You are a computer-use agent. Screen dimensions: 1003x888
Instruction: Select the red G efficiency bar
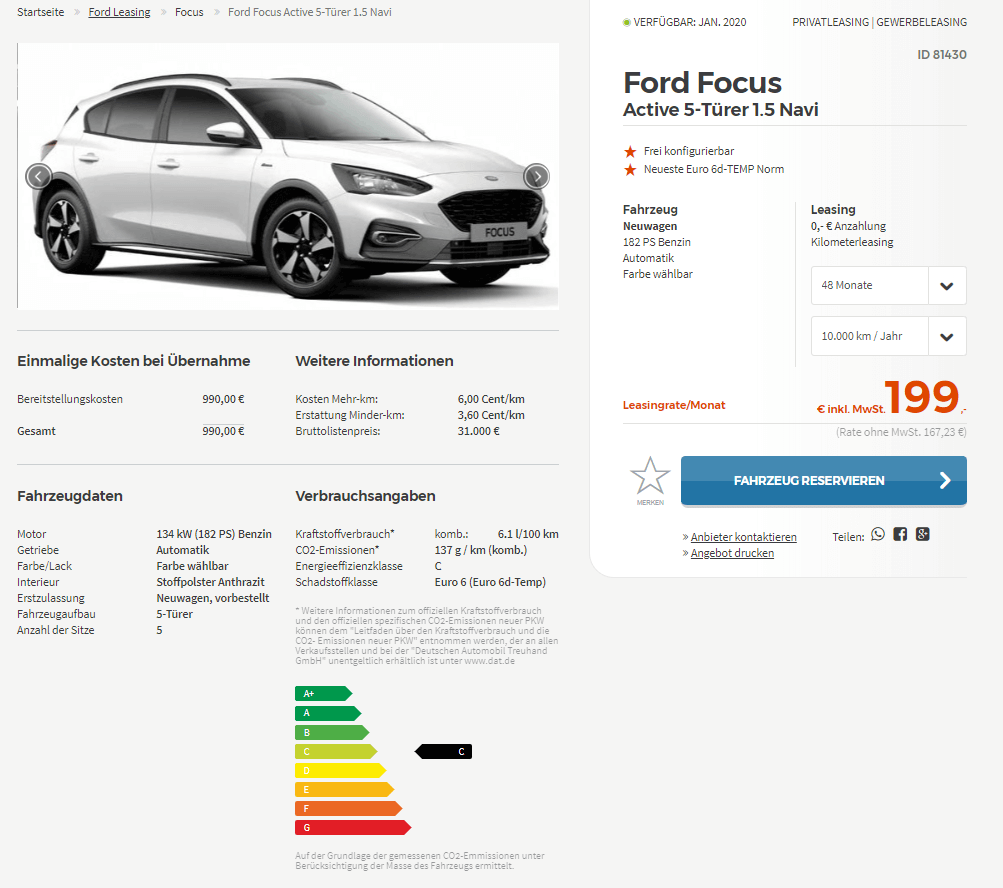pos(352,828)
